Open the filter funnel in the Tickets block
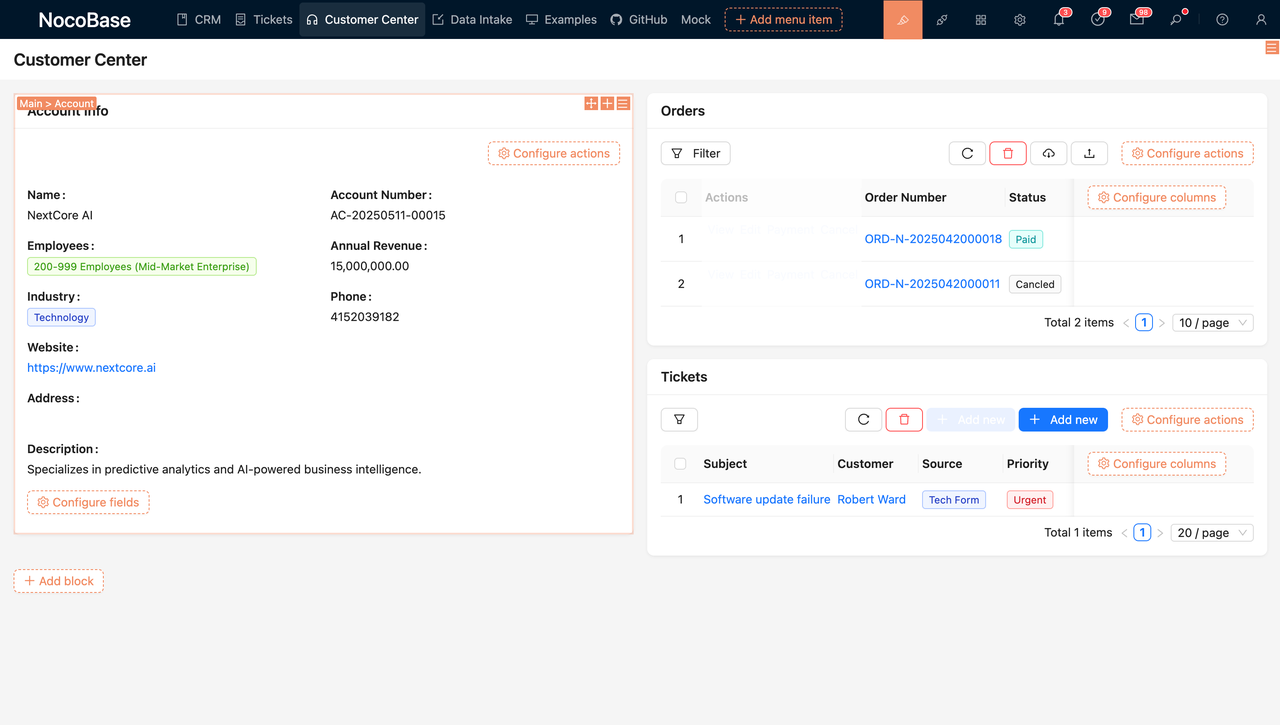The width and height of the screenshot is (1280, 725). 679,419
